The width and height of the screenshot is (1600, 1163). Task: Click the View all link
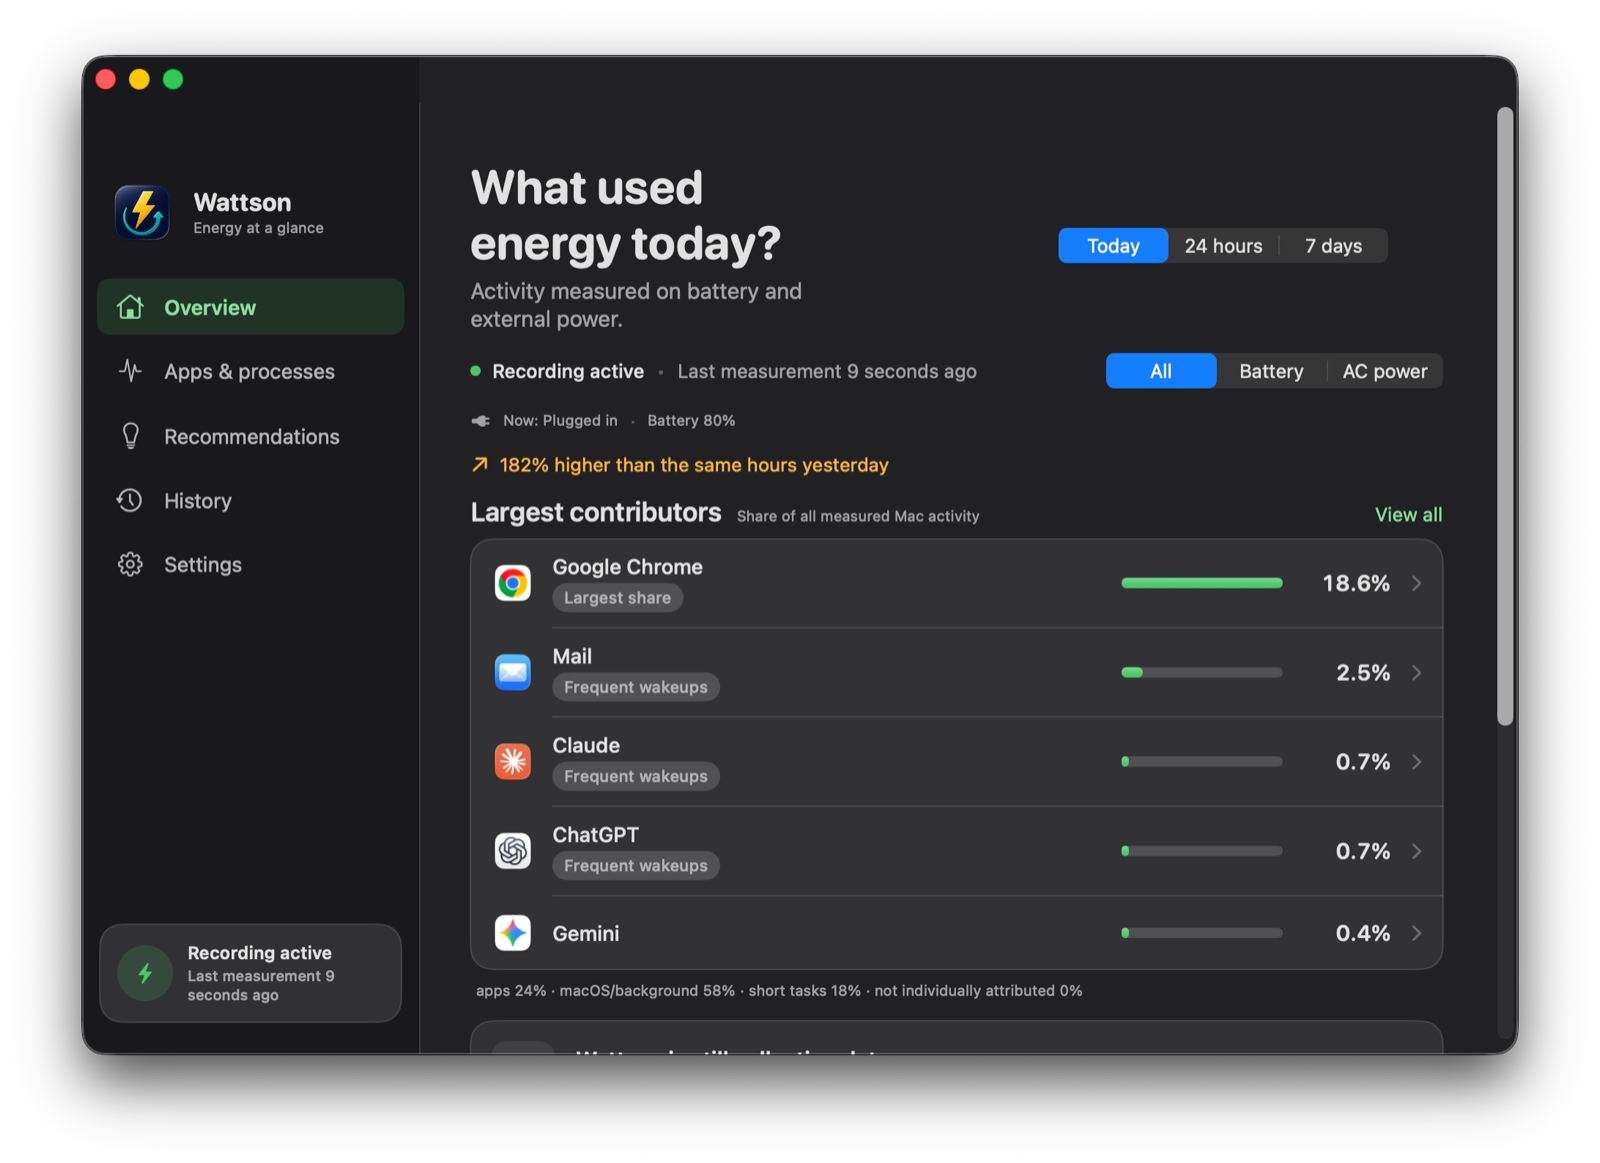pos(1408,514)
